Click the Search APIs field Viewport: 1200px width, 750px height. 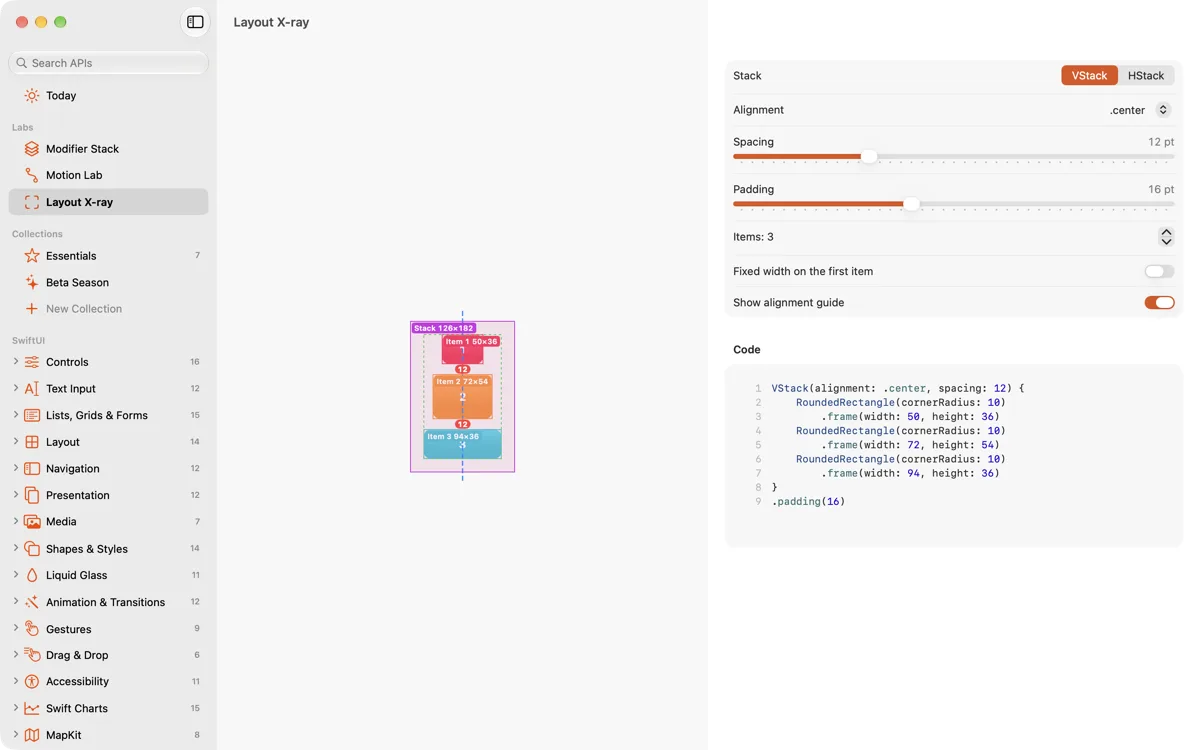[x=108, y=63]
